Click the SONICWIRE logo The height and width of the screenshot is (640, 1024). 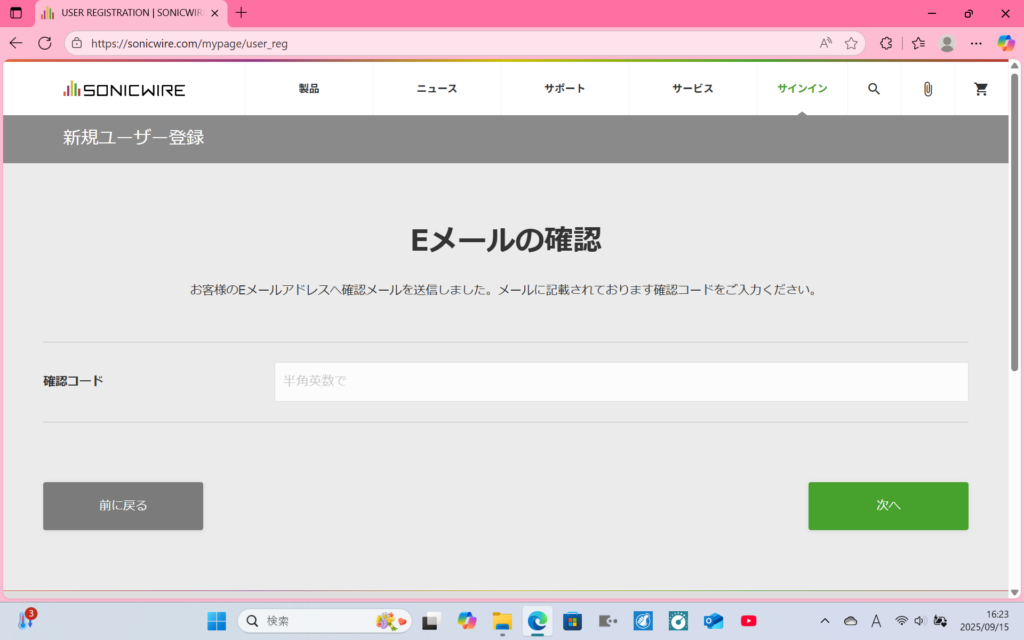(124, 89)
